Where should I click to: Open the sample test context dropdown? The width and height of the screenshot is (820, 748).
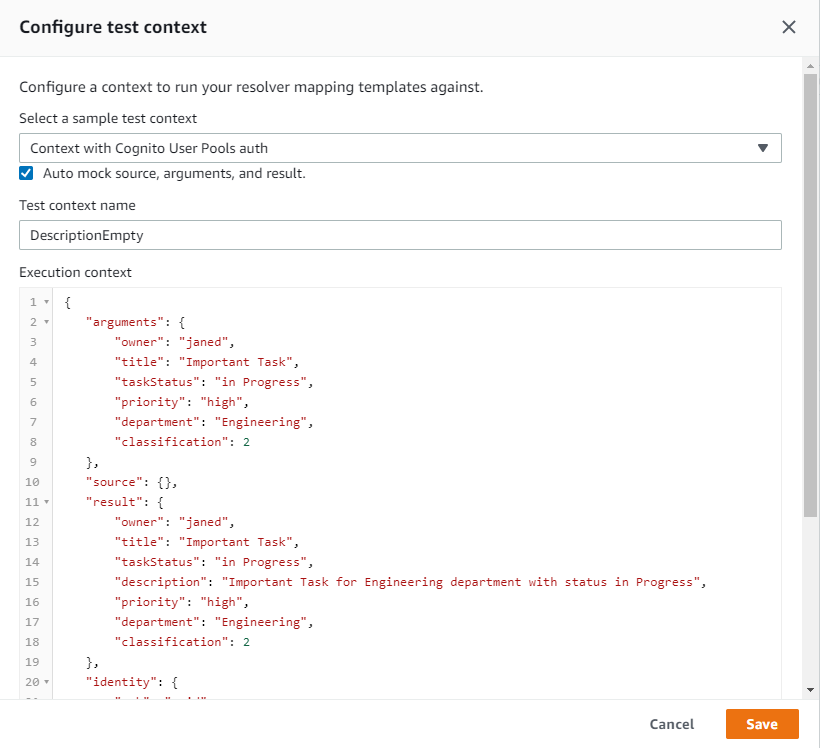(400, 147)
